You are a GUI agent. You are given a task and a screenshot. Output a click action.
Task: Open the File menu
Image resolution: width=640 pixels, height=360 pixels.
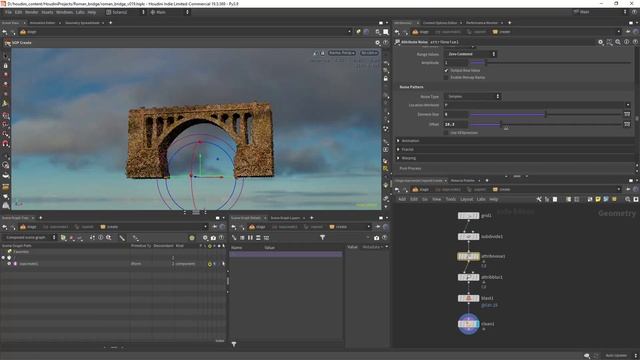point(8,12)
